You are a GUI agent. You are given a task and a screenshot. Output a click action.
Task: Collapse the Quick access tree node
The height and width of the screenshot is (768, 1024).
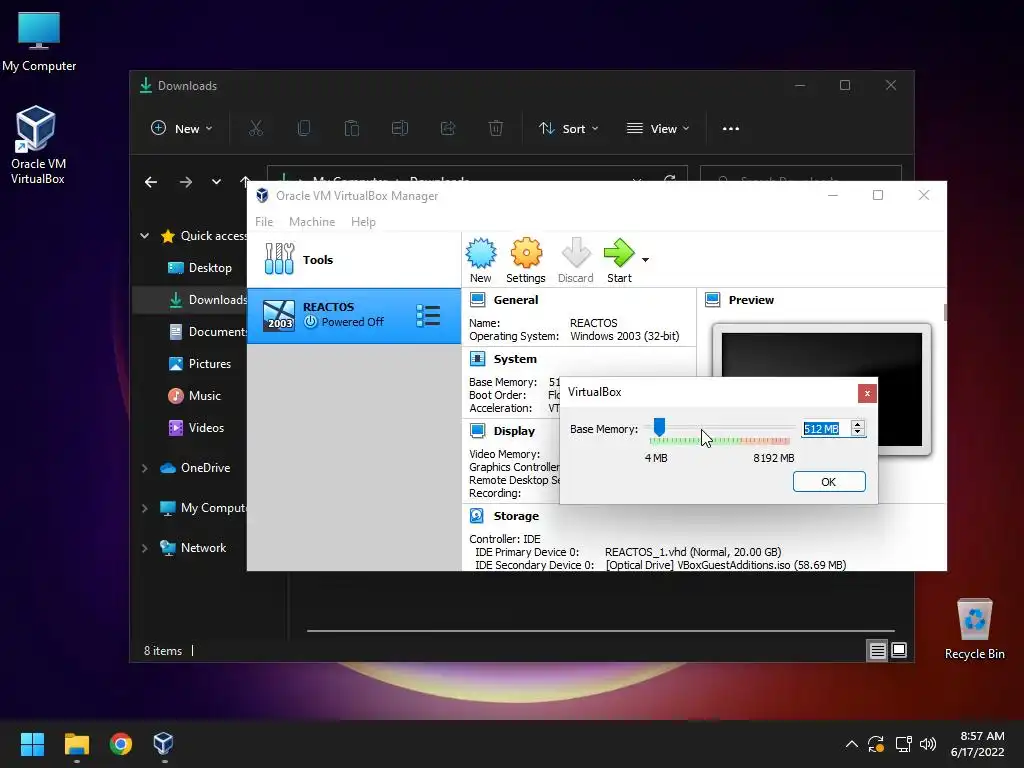point(144,236)
